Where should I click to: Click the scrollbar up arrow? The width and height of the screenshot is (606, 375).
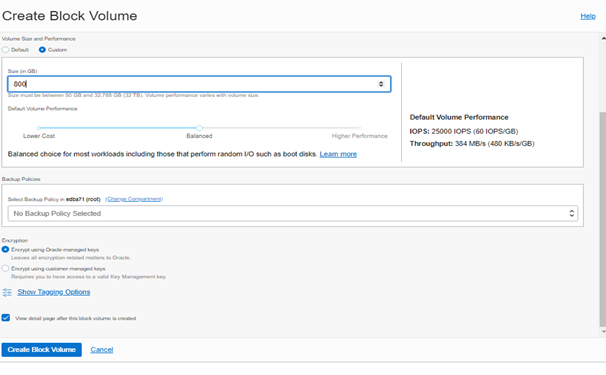click(x=603, y=38)
